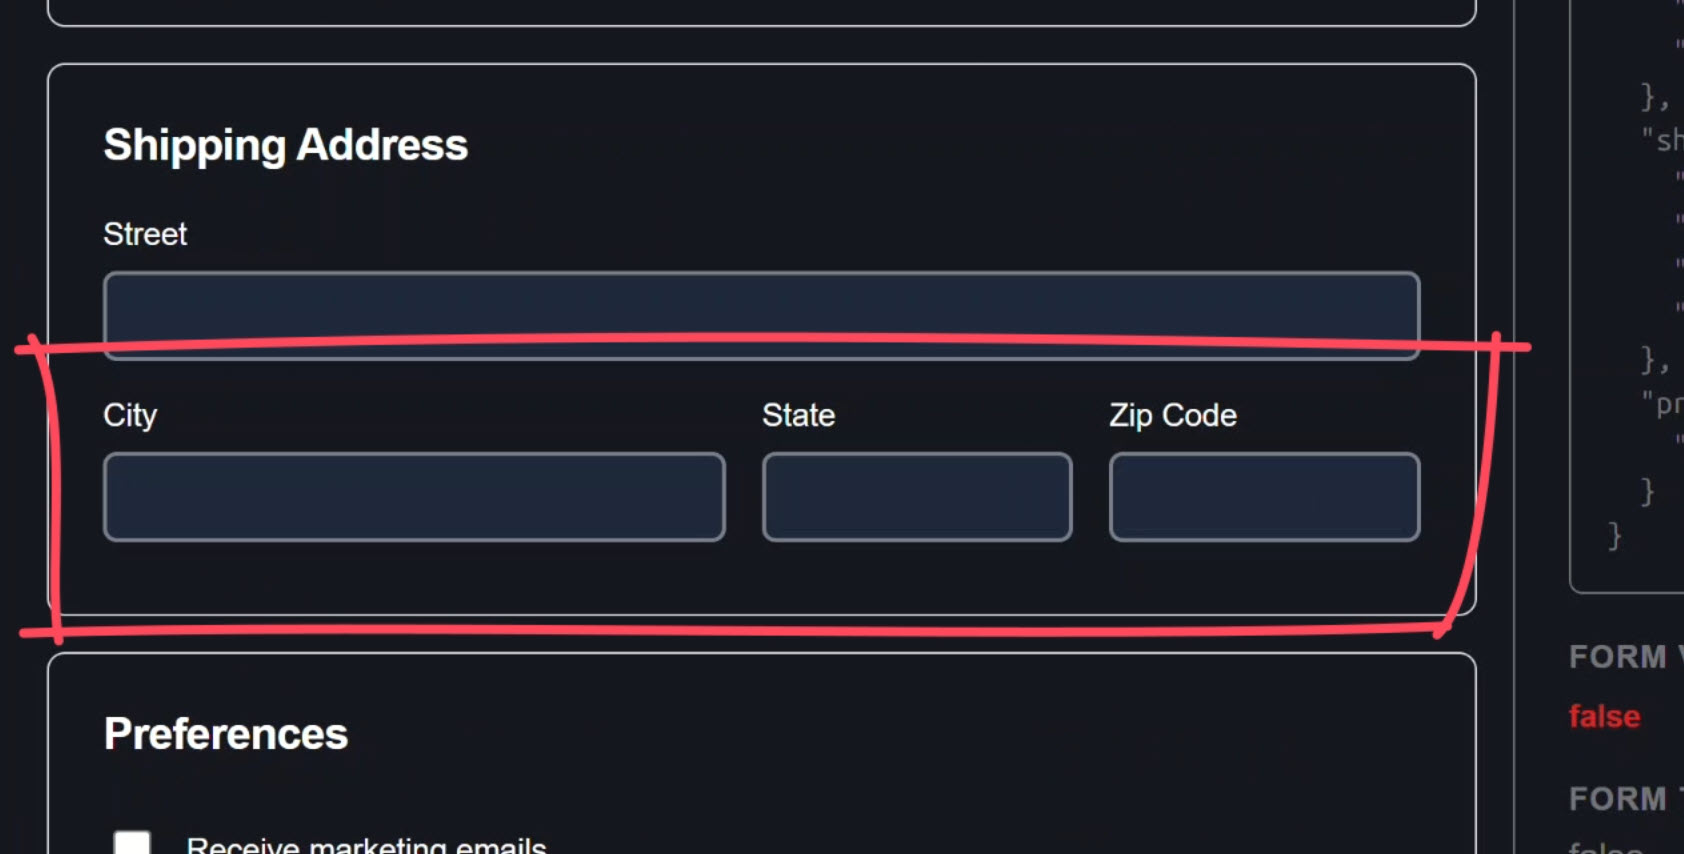Click inside the Zip Code input field
Viewport: 1684px width, 854px height.
1263,496
